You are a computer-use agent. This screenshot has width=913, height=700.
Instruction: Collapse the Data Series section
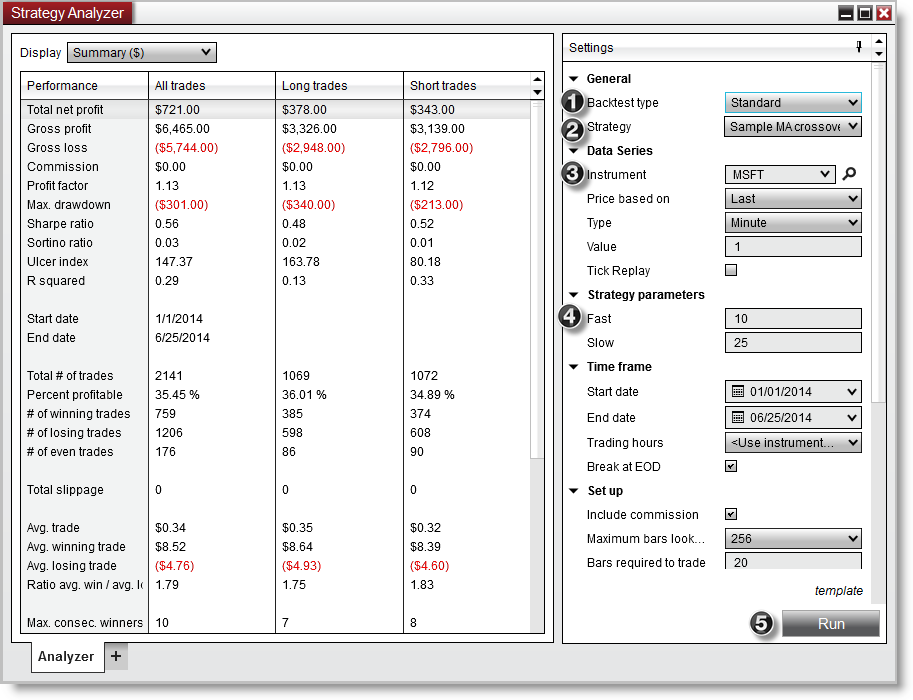[573, 151]
